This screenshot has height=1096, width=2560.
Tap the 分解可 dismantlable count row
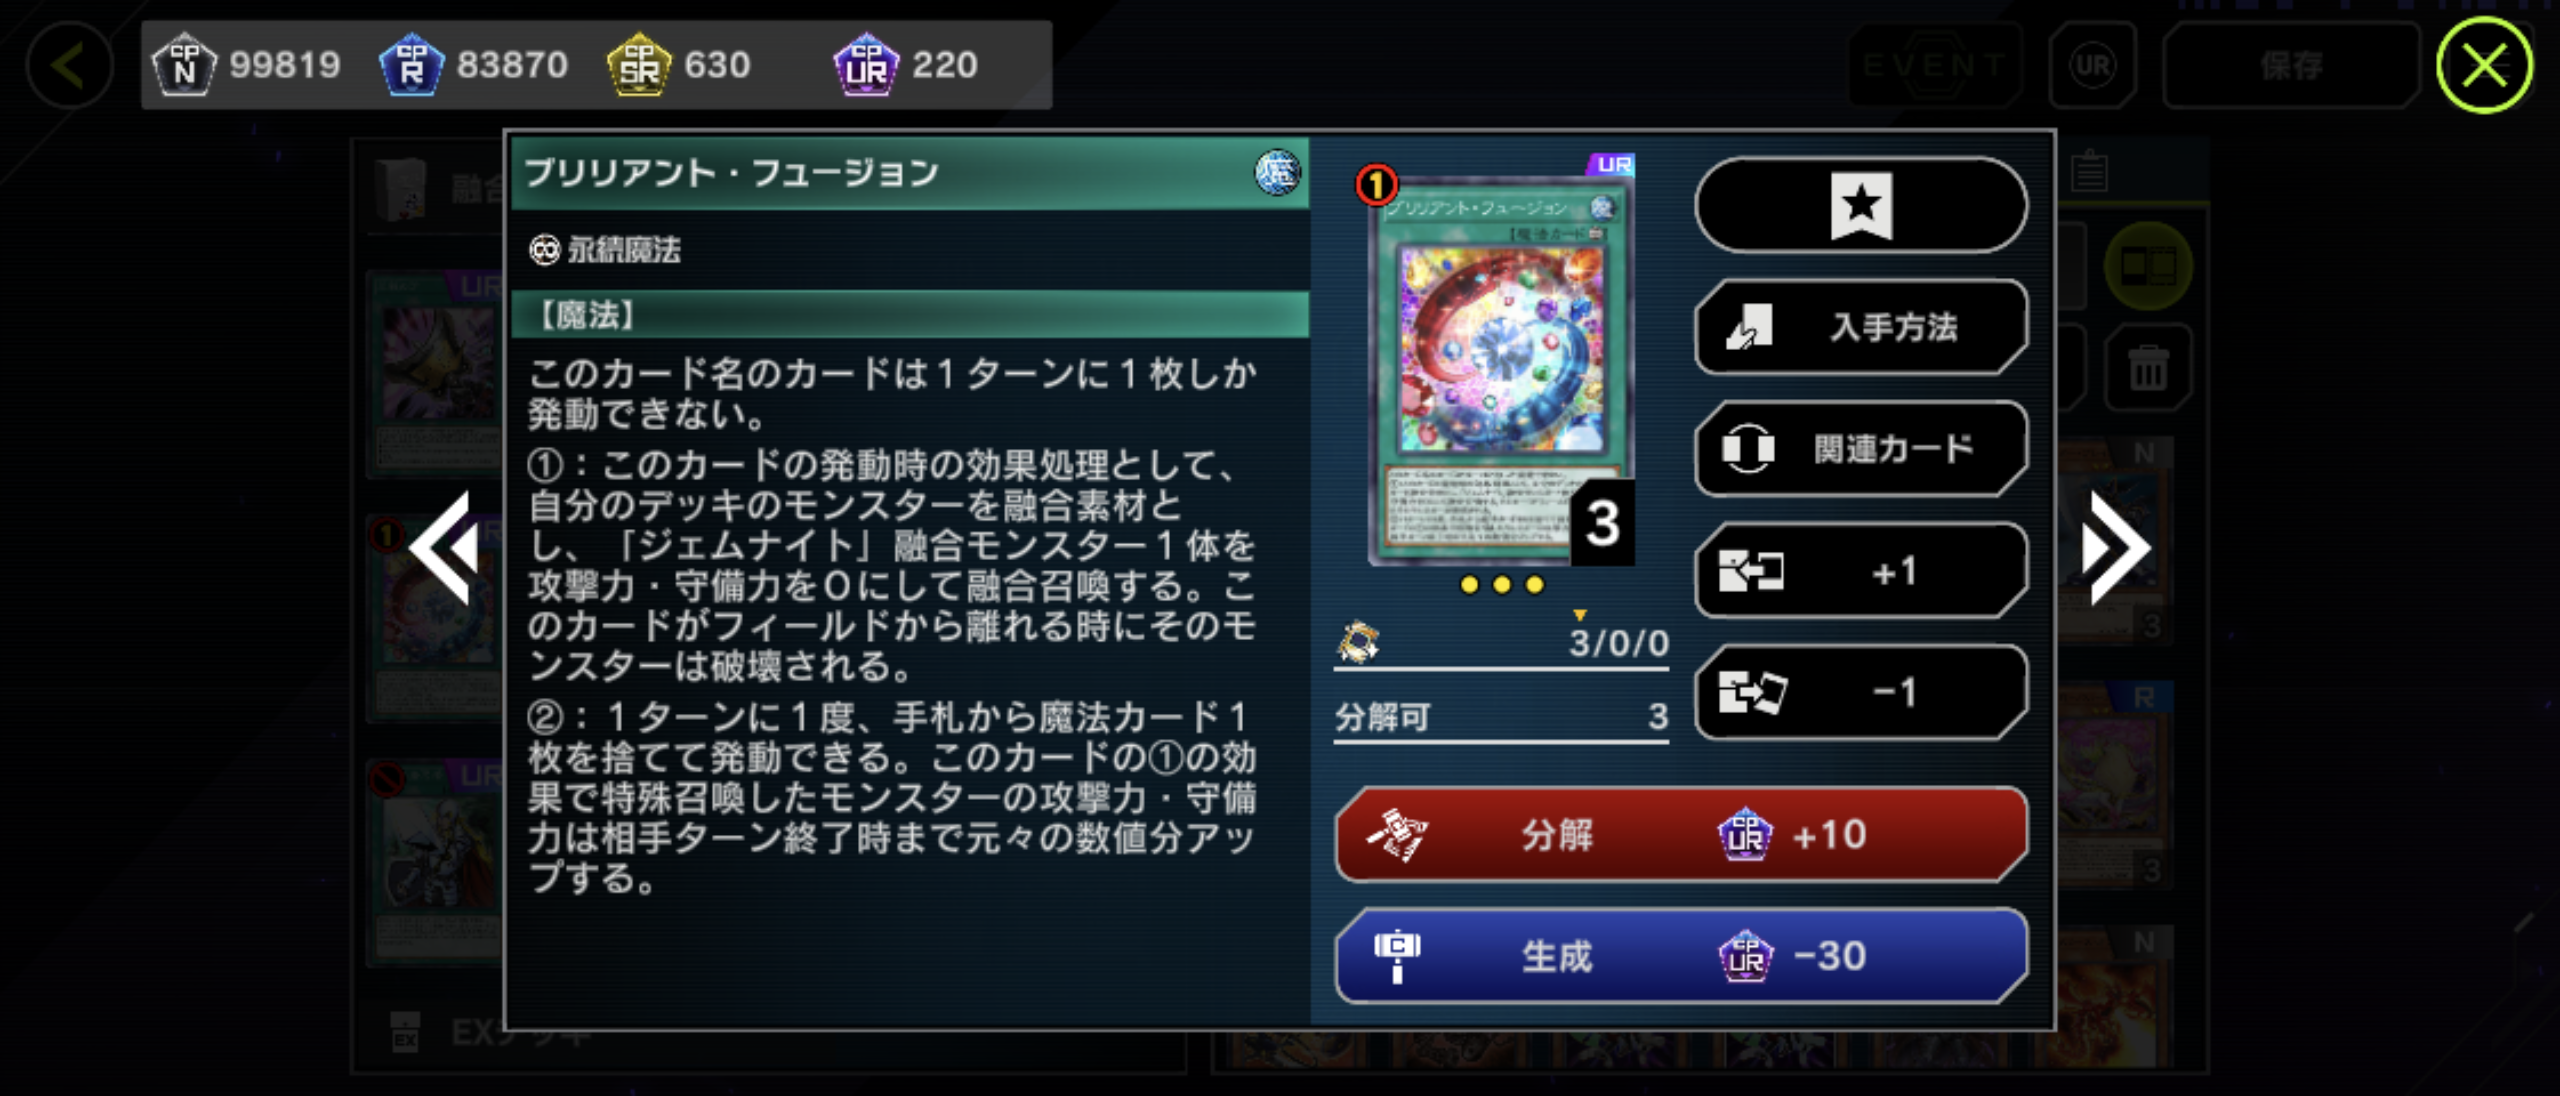(1501, 717)
